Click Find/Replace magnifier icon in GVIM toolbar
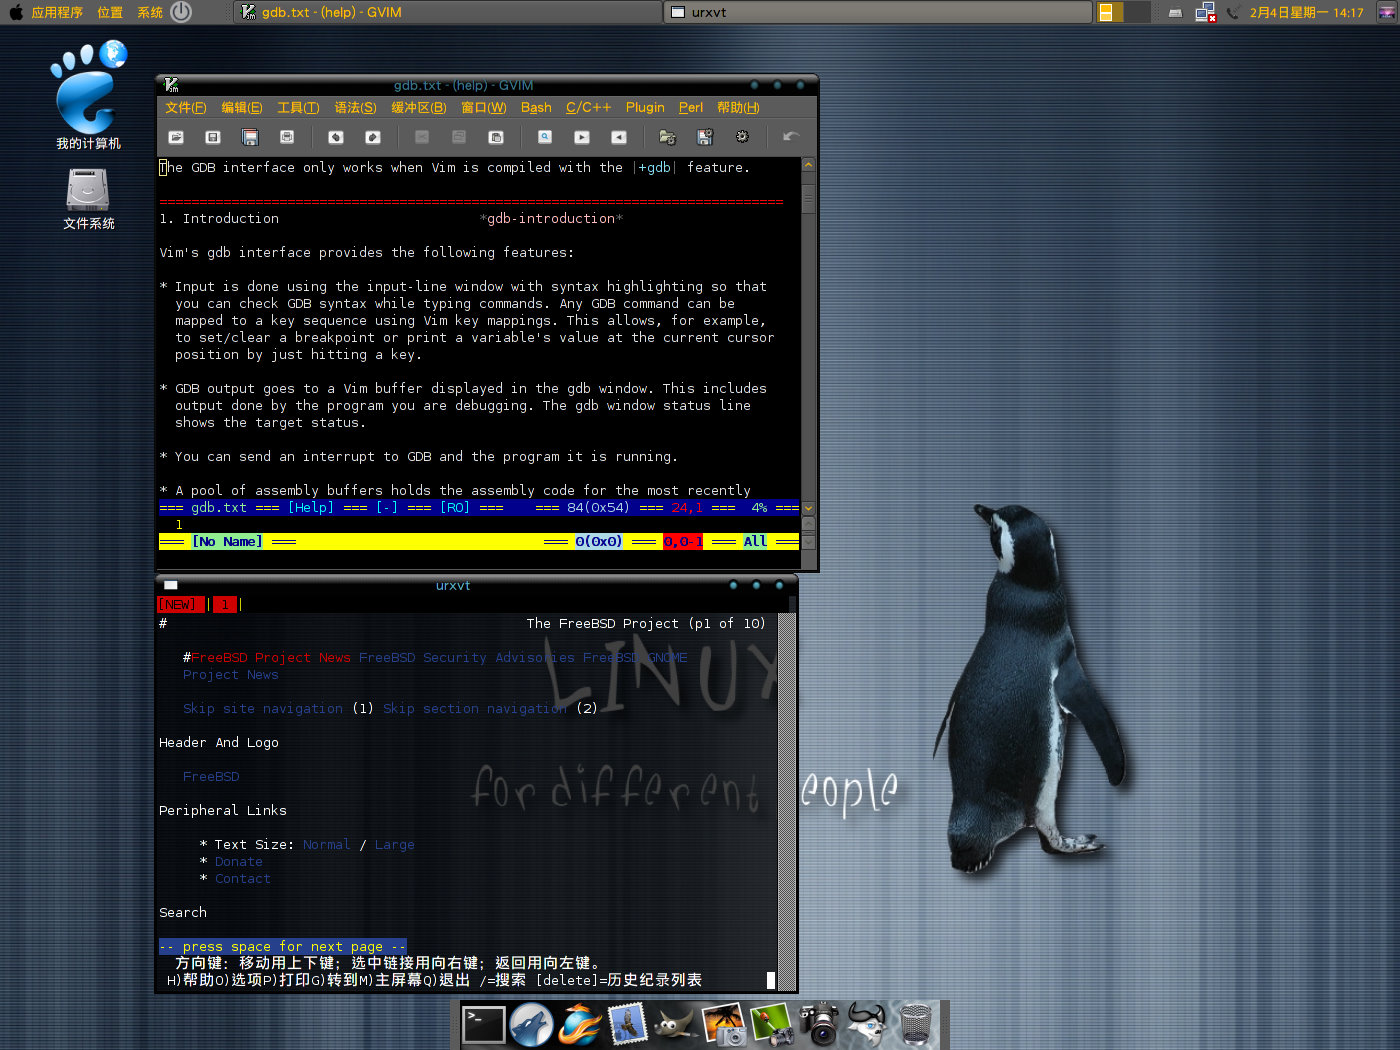This screenshot has width=1400, height=1050. [x=545, y=137]
